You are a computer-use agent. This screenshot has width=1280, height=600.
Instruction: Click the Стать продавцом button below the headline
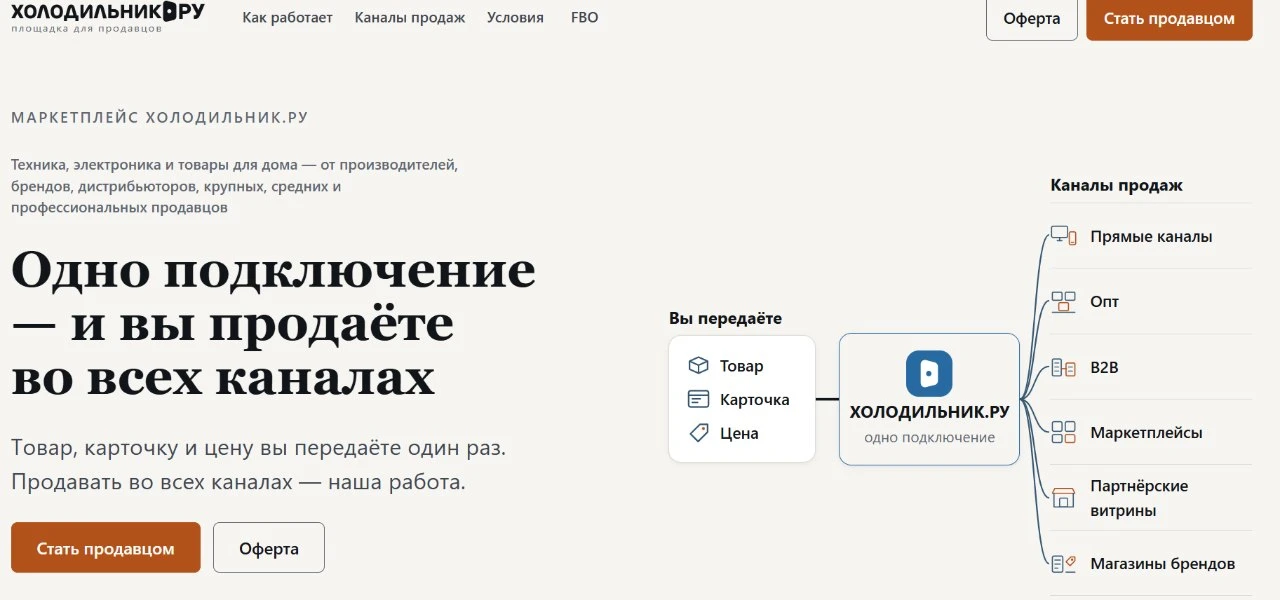(x=106, y=548)
